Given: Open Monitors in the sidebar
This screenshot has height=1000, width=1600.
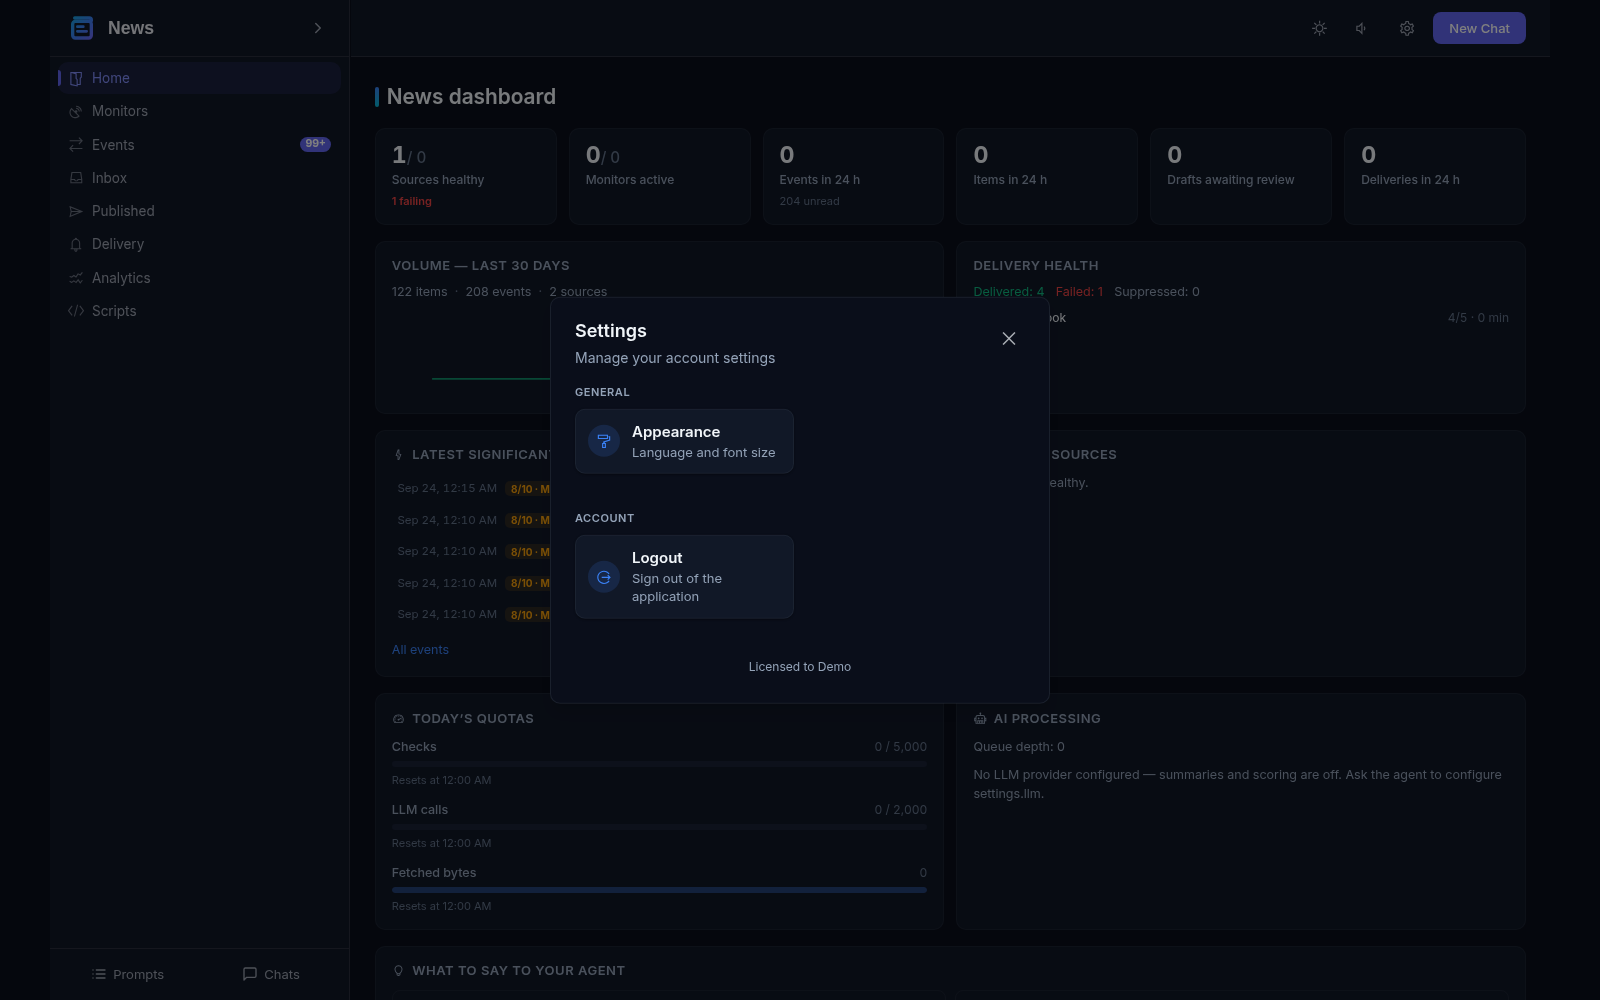Looking at the screenshot, I should pos(200,111).
